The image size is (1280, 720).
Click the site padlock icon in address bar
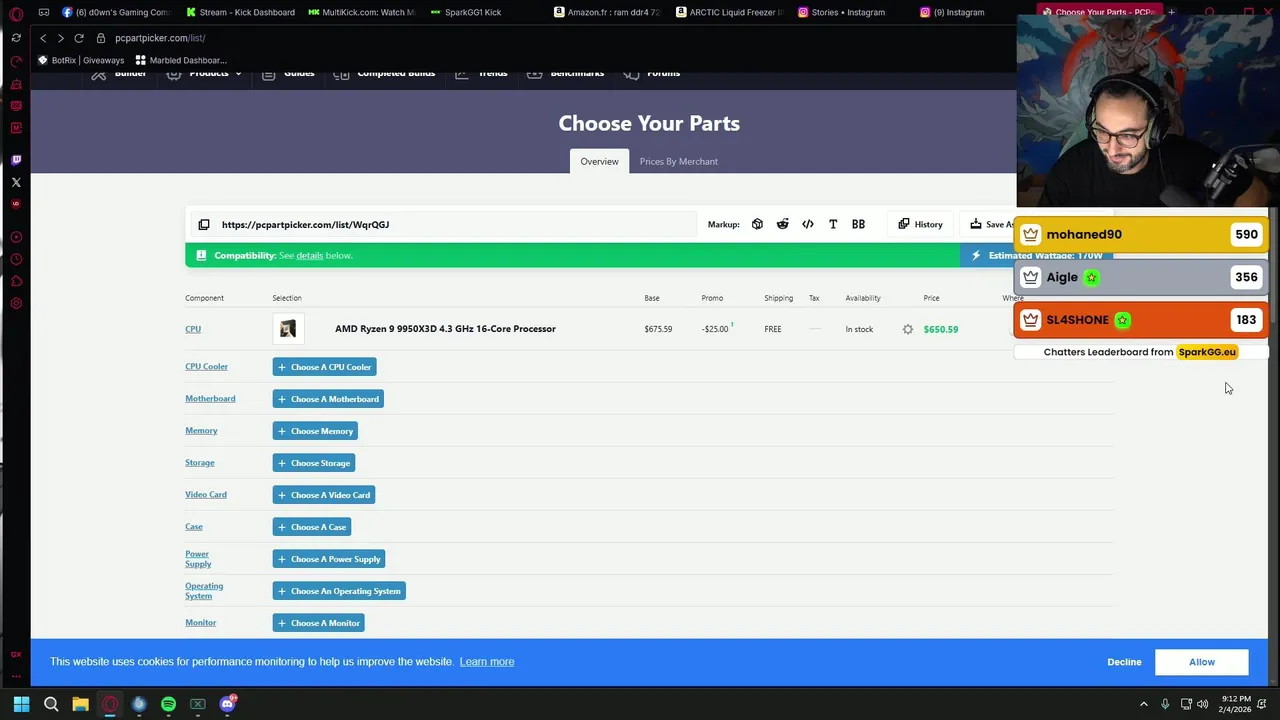101,38
